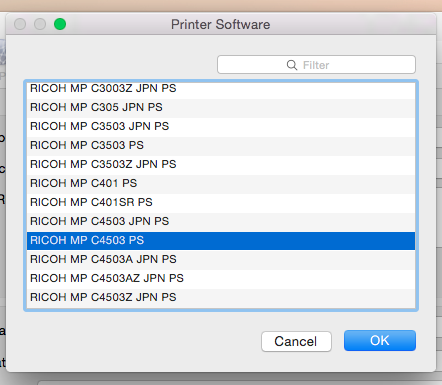Screen dimensions: 442x385
Task: Select RICOH MP C4503Z JPN PS
Action: pyautogui.click(x=221, y=298)
